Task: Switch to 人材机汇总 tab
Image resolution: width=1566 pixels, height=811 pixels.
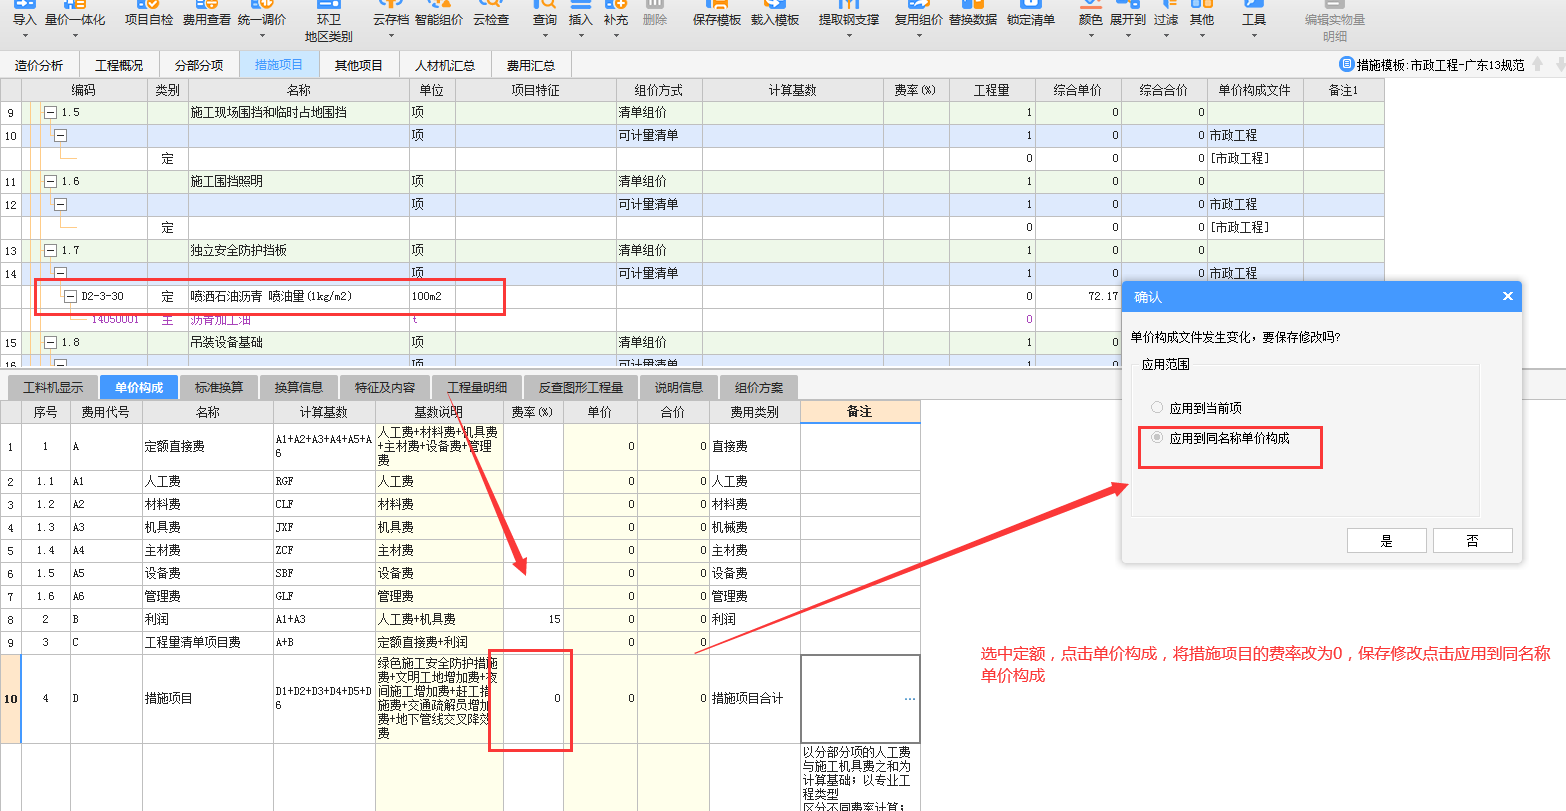Action: 445,66
